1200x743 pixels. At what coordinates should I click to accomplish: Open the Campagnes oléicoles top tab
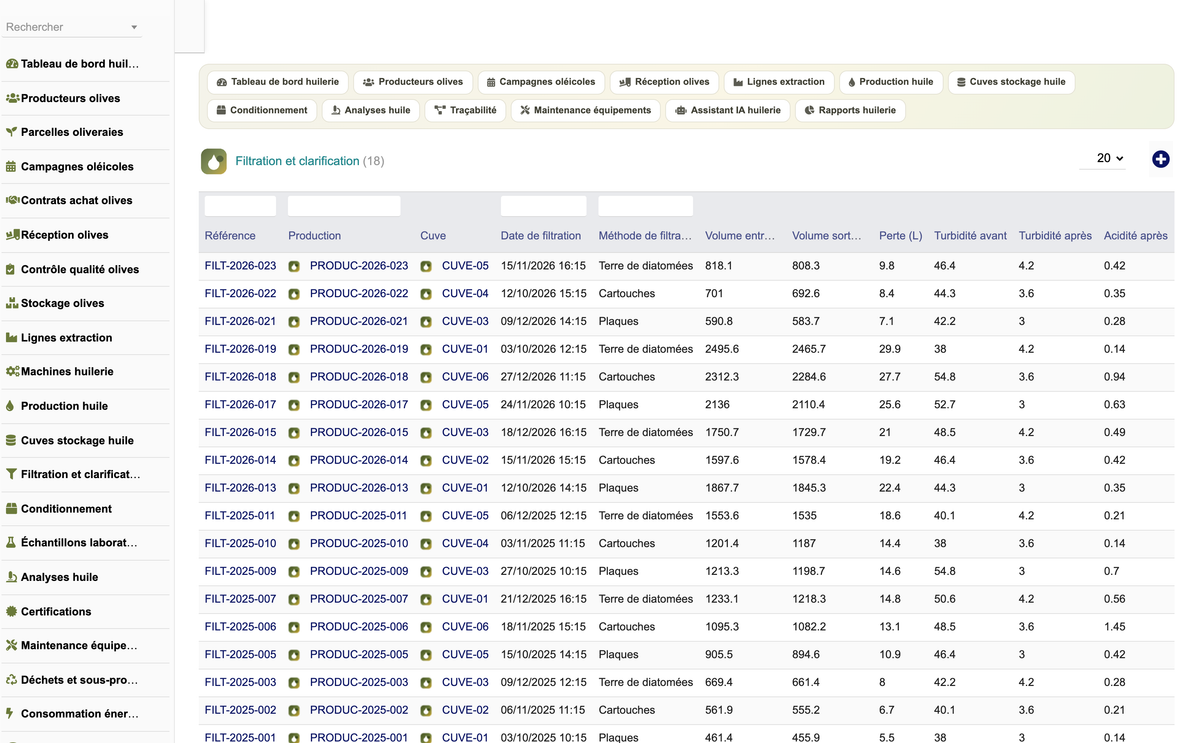point(541,82)
